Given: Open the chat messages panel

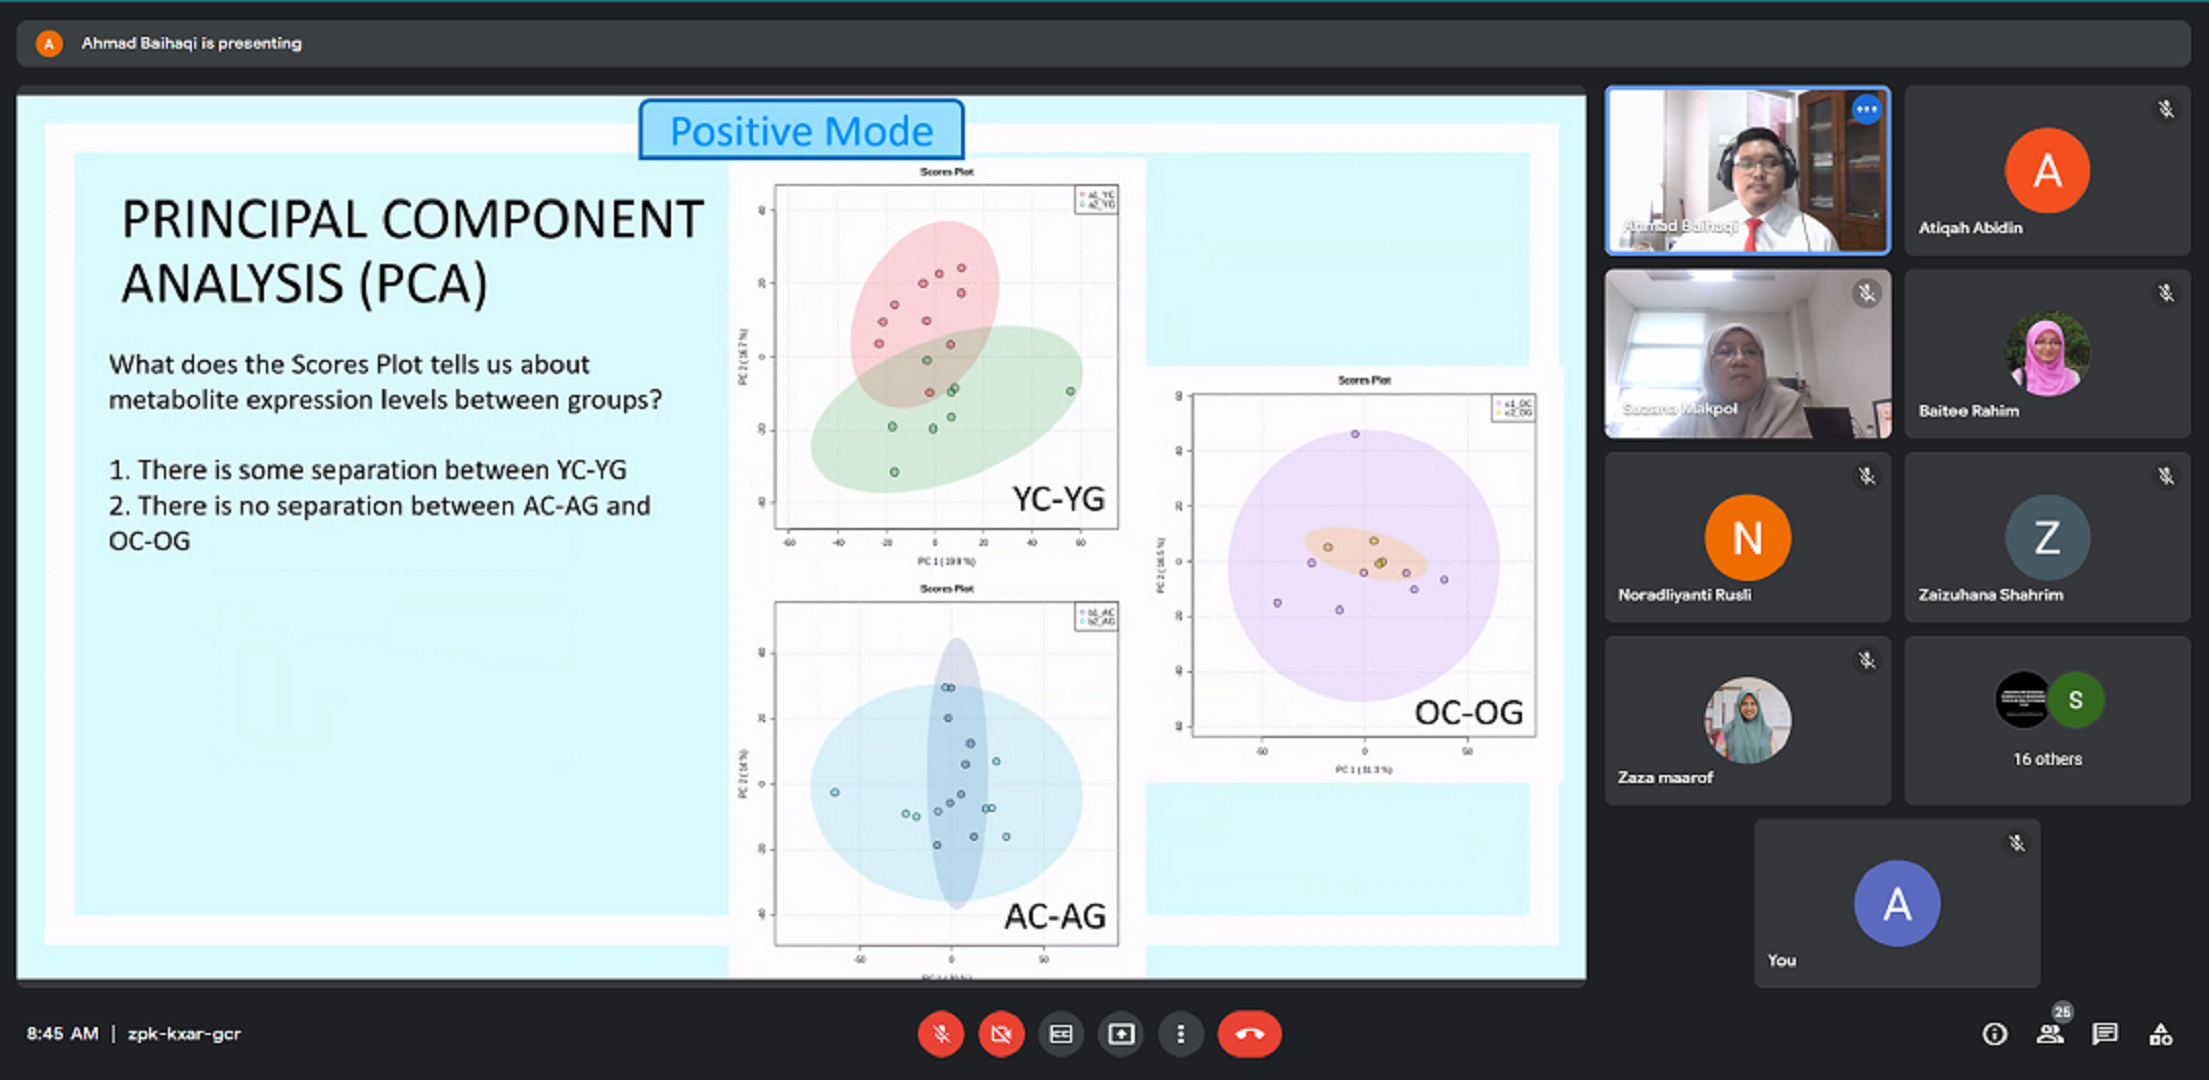Looking at the screenshot, I should (2104, 1034).
